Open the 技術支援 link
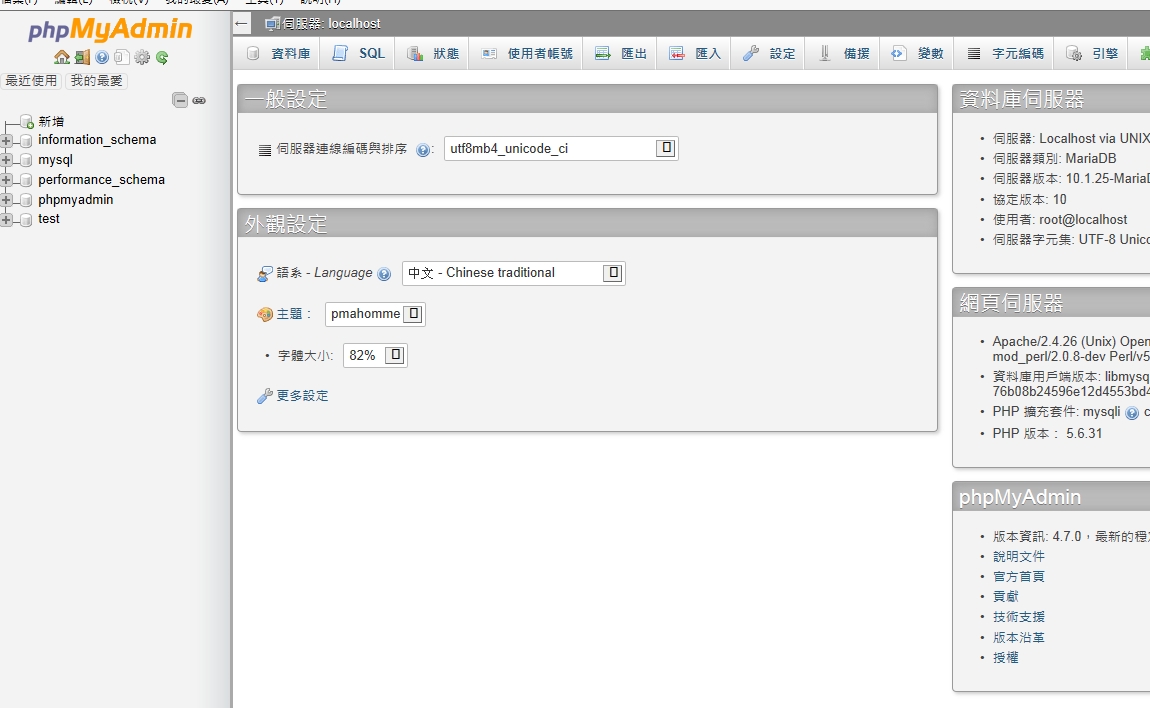1150x708 pixels. tap(1019, 617)
